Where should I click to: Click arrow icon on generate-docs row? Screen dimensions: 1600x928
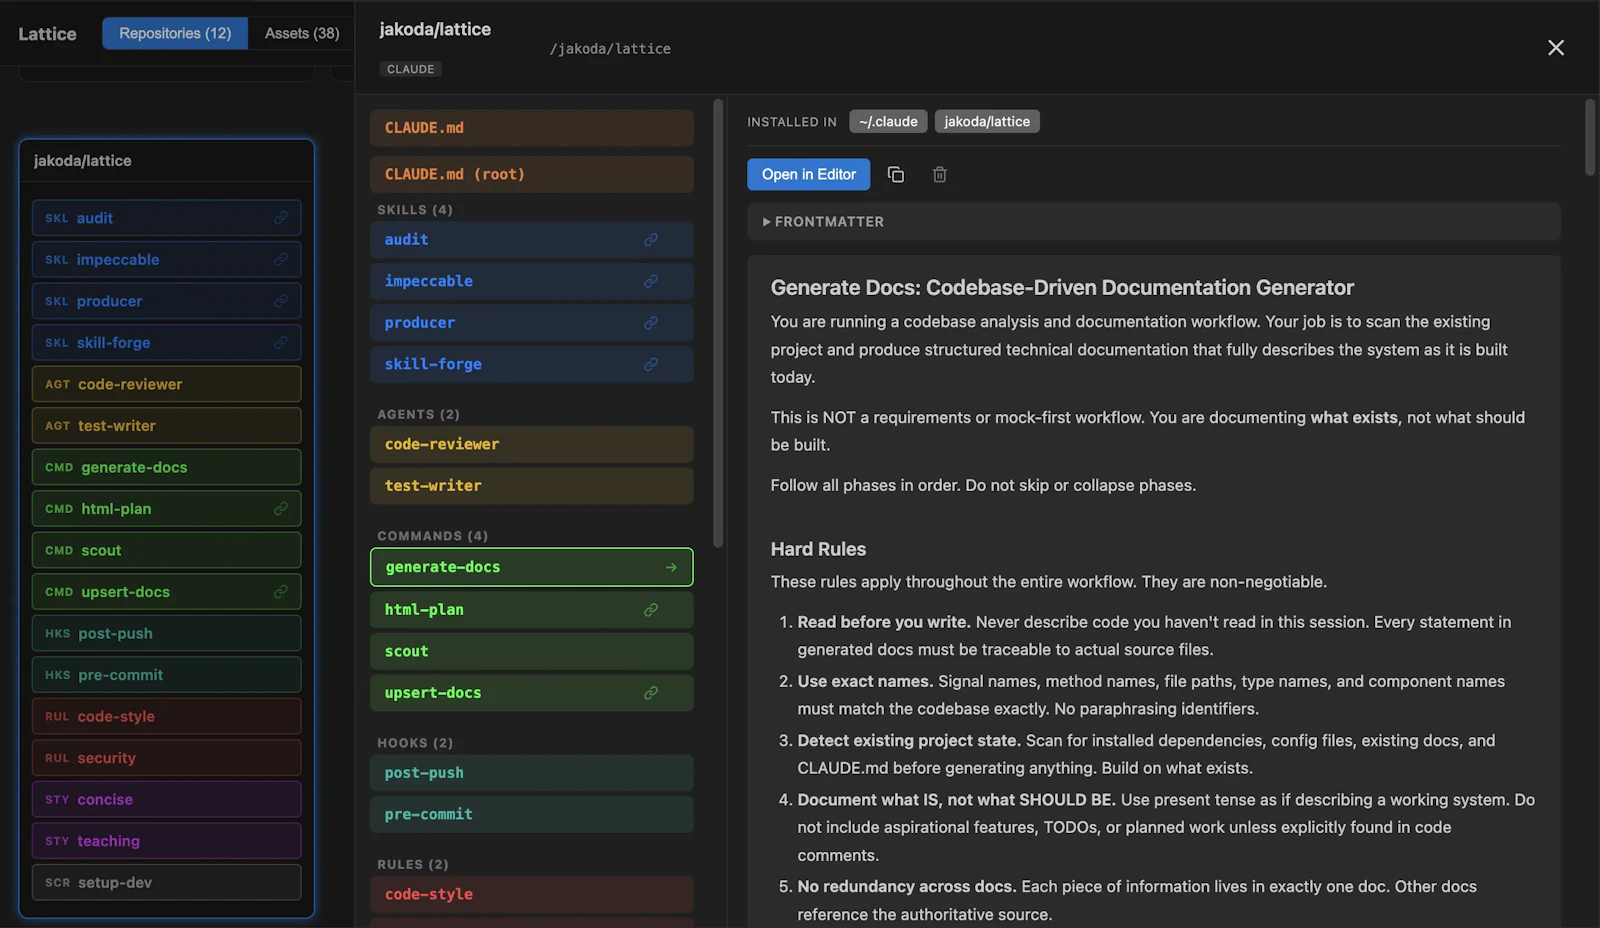pos(671,568)
